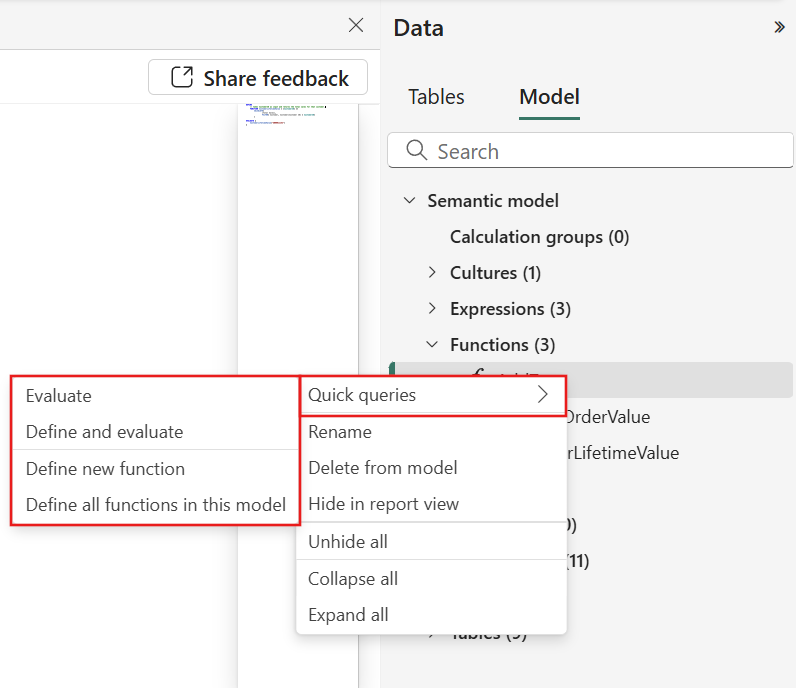The width and height of the screenshot is (796, 688).
Task: Switch to the Tables tab
Action: pyautogui.click(x=436, y=97)
